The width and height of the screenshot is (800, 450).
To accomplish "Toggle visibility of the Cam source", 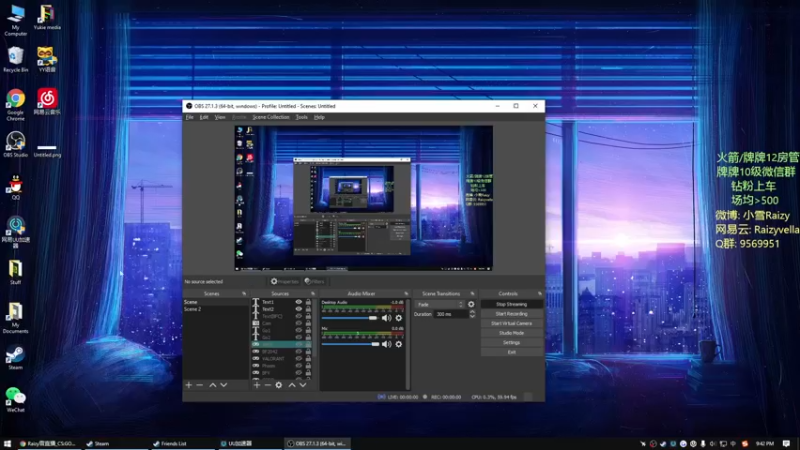I will coord(299,323).
